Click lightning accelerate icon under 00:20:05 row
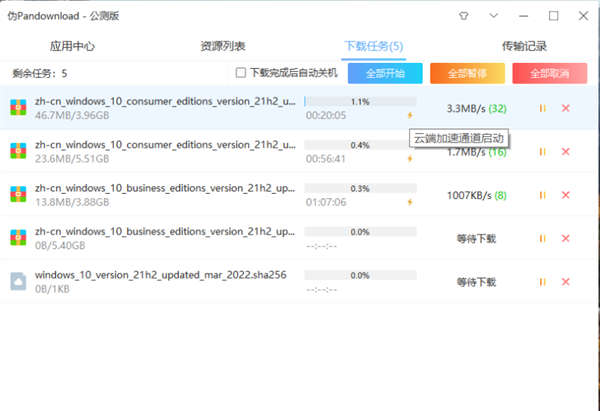Image resolution: width=600 pixels, height=411 pixels. coord(410,115)
